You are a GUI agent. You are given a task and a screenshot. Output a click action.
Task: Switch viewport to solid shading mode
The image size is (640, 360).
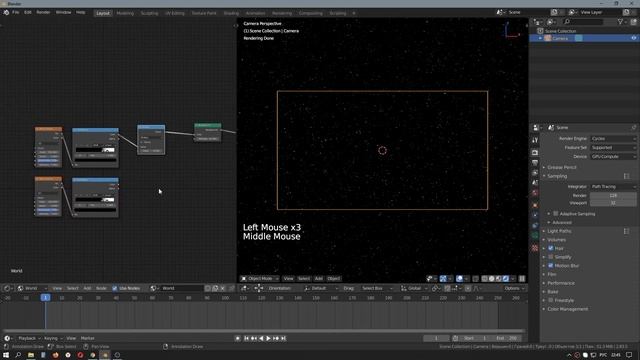coord(491,279)
